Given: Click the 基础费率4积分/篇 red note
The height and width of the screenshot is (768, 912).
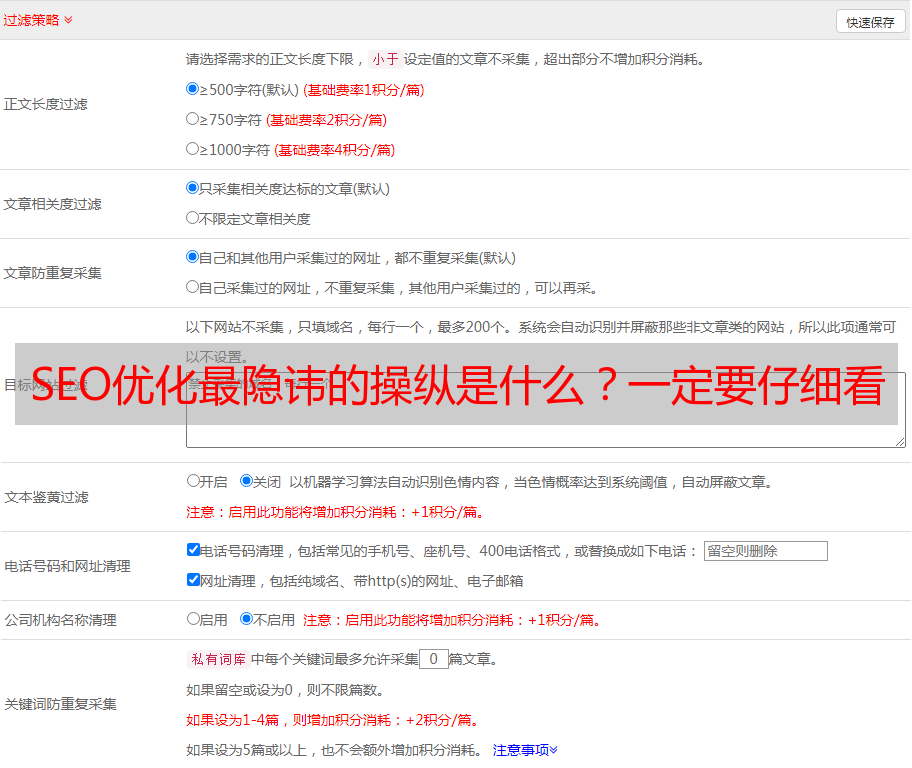Looking at the screenshot, I should pos(334,150).
